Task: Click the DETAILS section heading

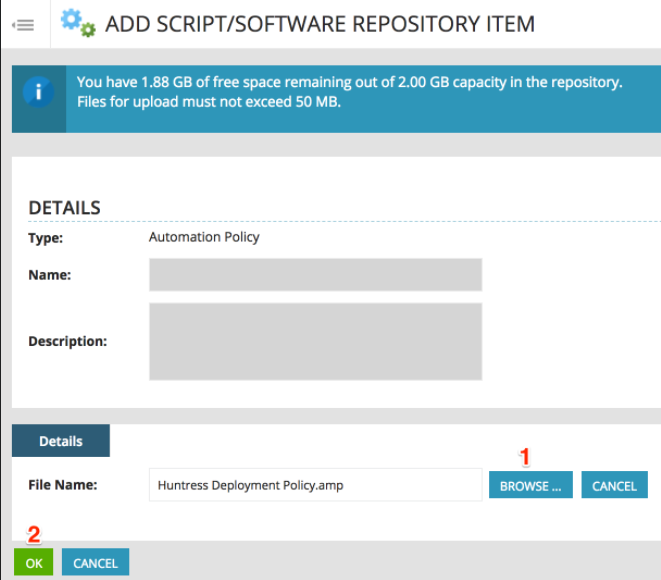Action: click(64, 208)
